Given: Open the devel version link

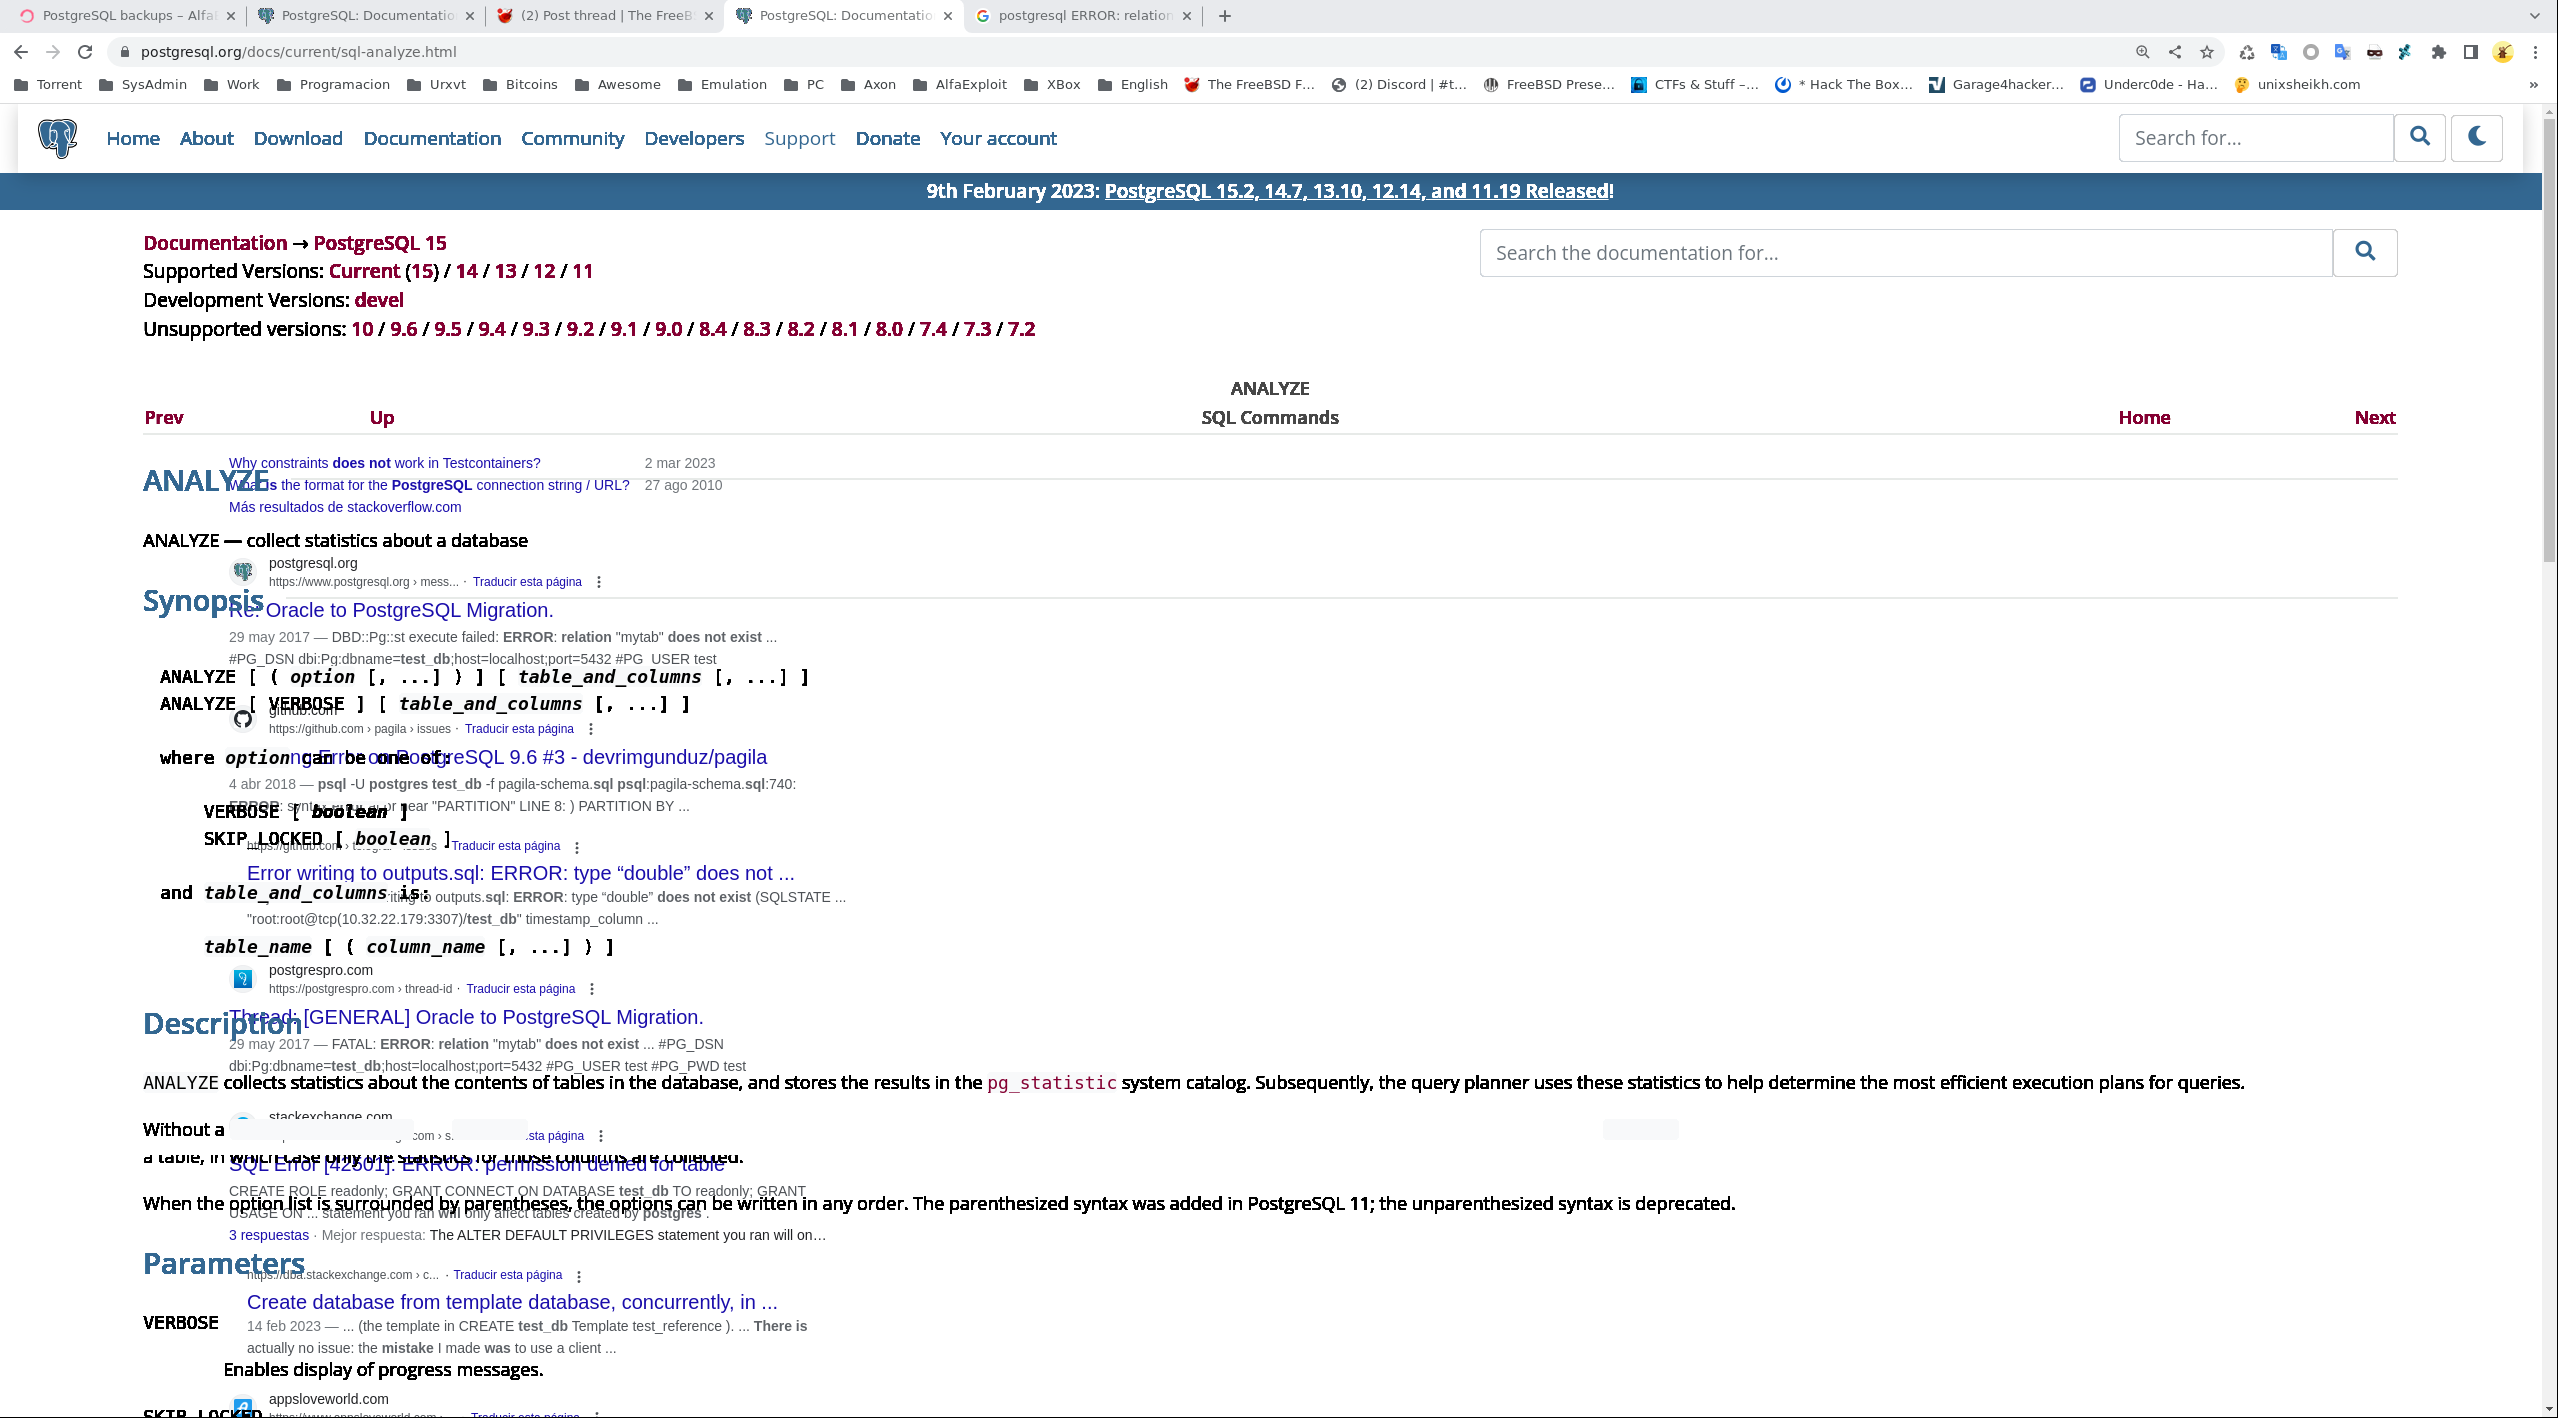Looking at the screenshot, I should coord(379,300).
